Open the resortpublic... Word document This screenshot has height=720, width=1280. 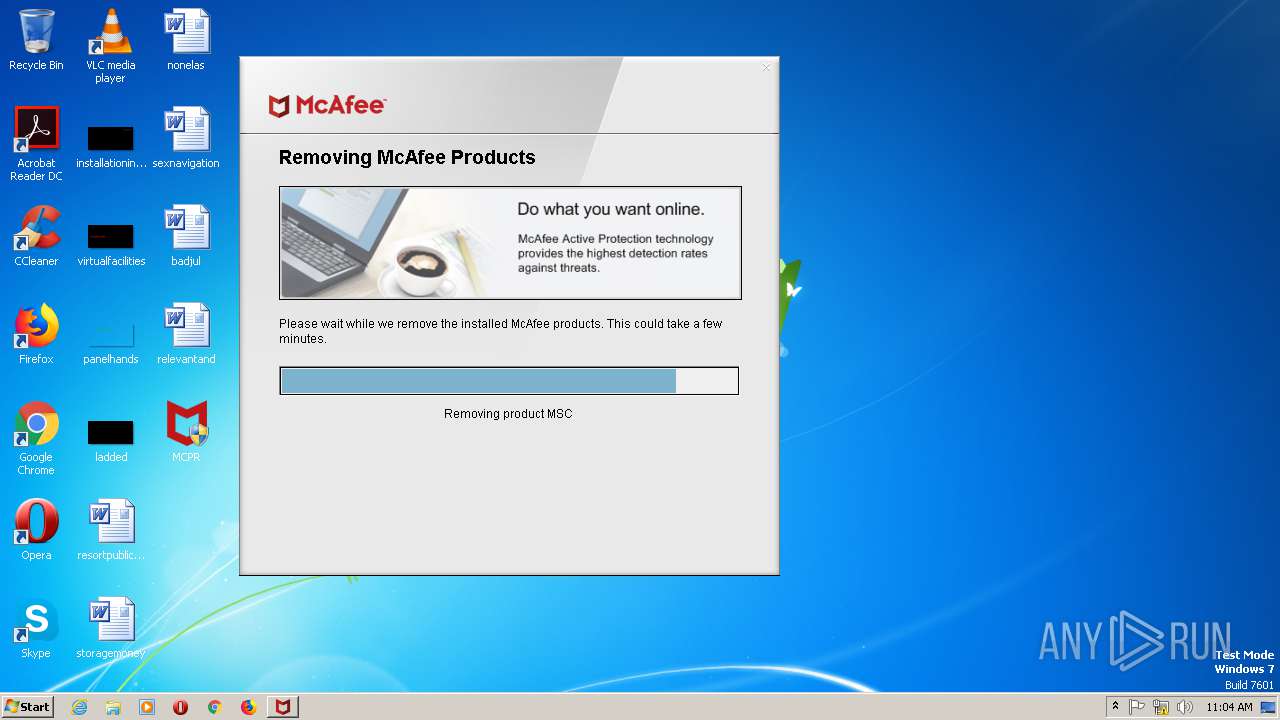111,530
